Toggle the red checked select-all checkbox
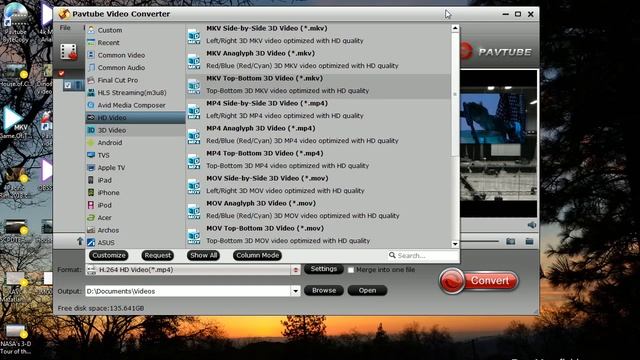The width and height of the screenshot is (640, 360). 61,73
